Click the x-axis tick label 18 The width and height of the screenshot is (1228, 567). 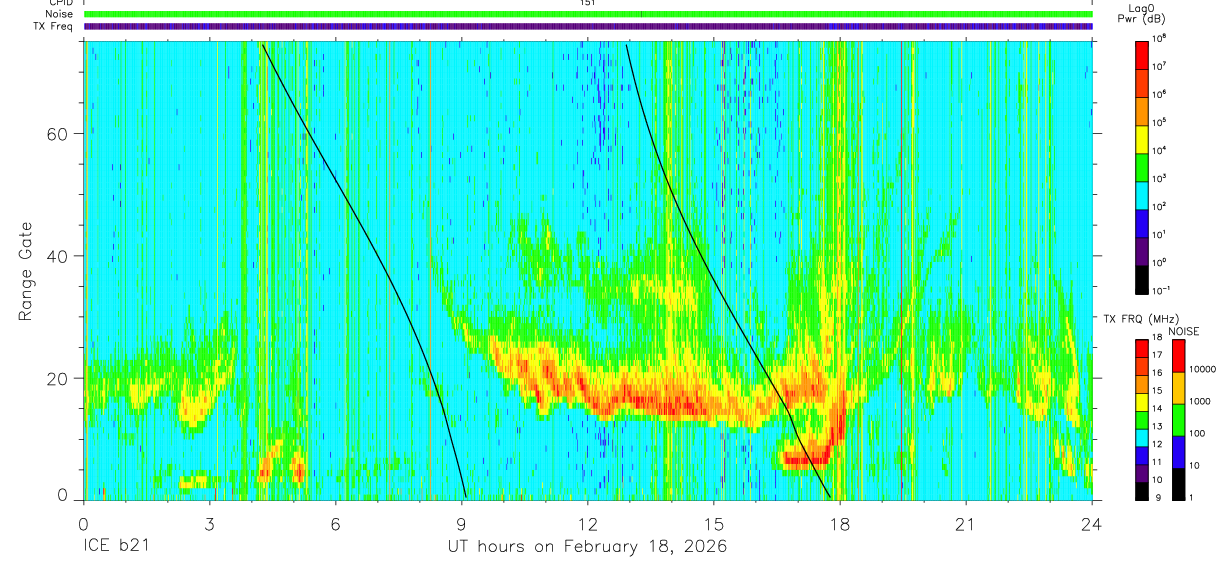(x=840, y=524)
